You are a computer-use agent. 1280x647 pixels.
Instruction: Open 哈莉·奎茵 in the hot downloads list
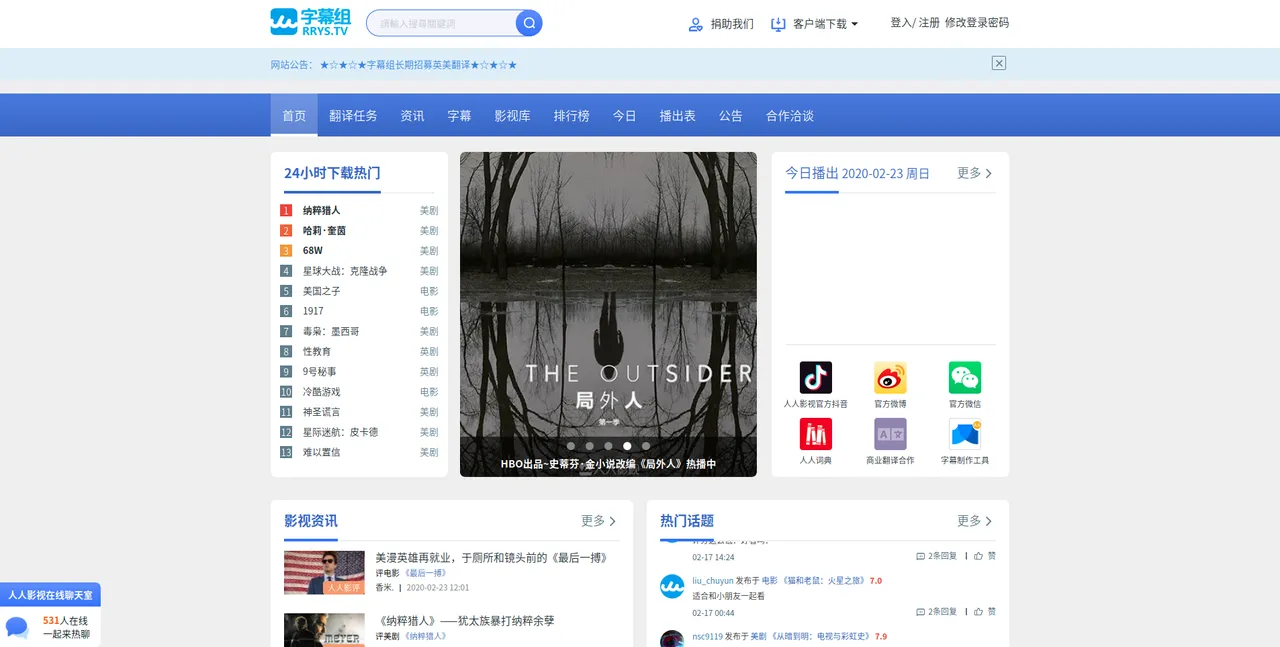(324, 231)
